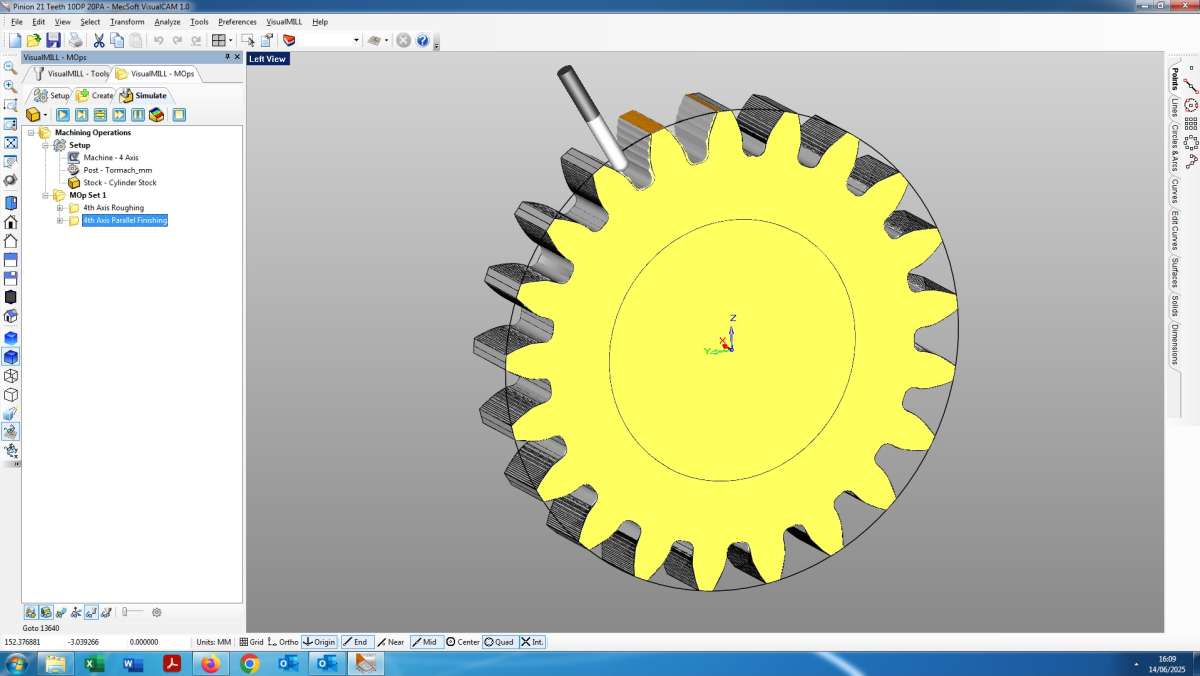
Task: Expand the 4th Axis Parallel Finishing operation
Action: point(60,220)
